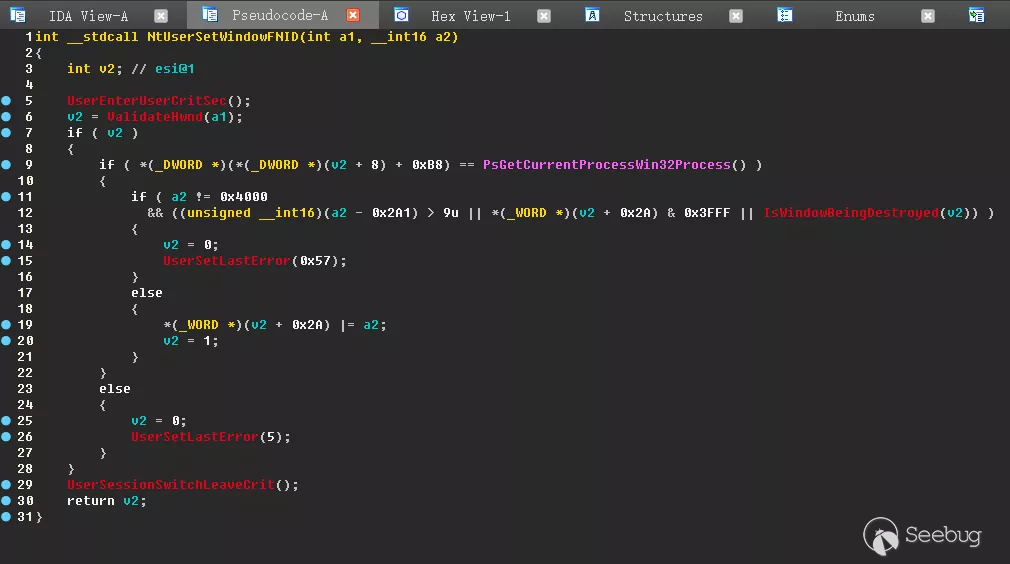Viewport: 1010px width, 564px height.
Task: Click '__int16 a2' parameter in signature
Action: point(411,37)
